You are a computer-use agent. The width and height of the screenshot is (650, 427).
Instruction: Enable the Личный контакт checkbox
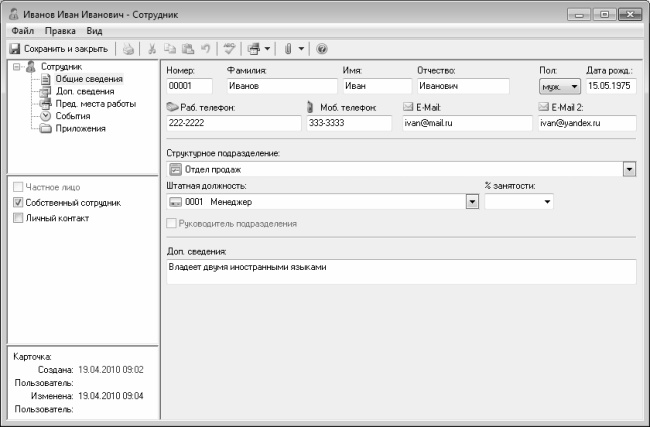[19, 218]
